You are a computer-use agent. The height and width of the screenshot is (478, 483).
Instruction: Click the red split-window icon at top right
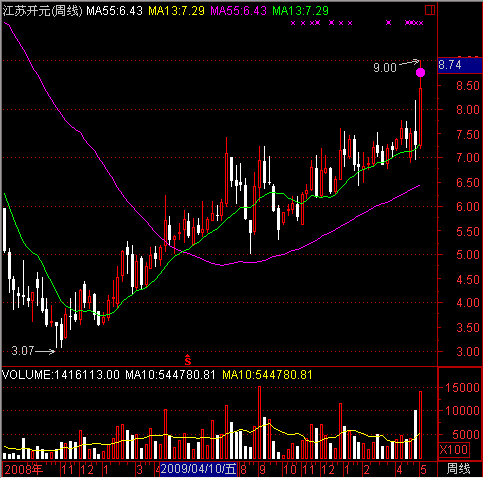coord(430,10)
